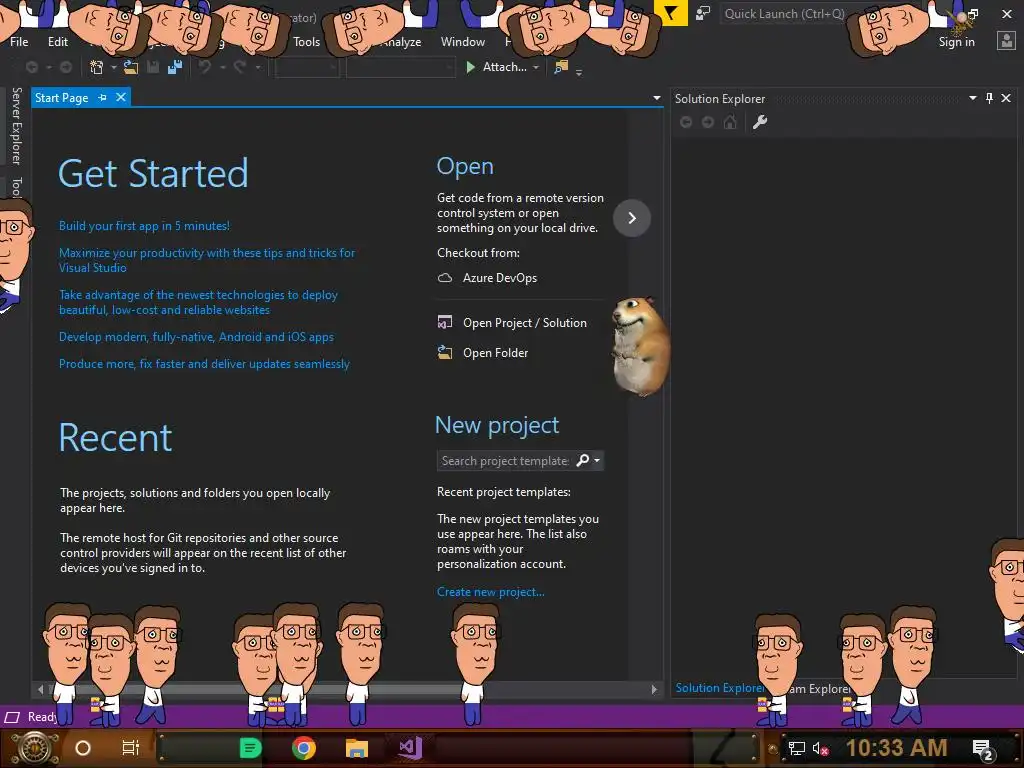Click the Windows Start button
1024x768 pixels.
click(35, 748)
